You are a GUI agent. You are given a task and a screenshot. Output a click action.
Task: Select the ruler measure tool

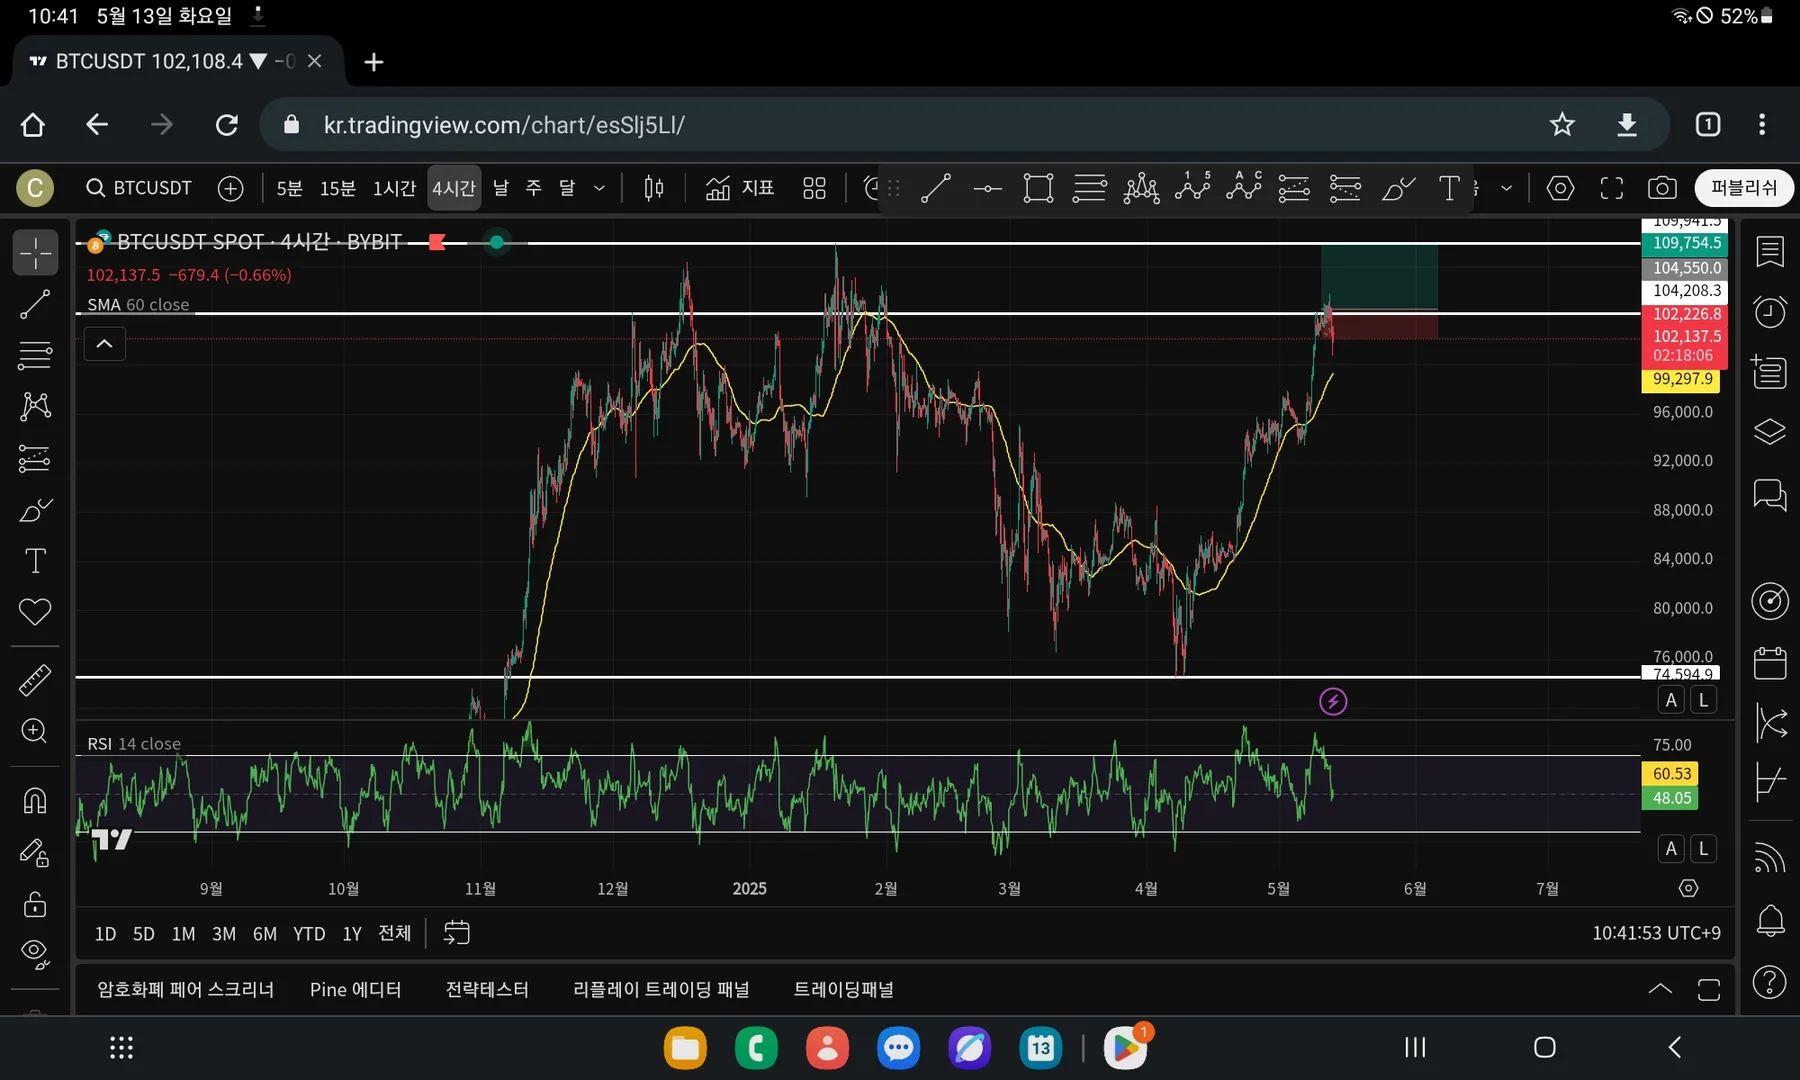pyautogui.click(x=35, y=680)
